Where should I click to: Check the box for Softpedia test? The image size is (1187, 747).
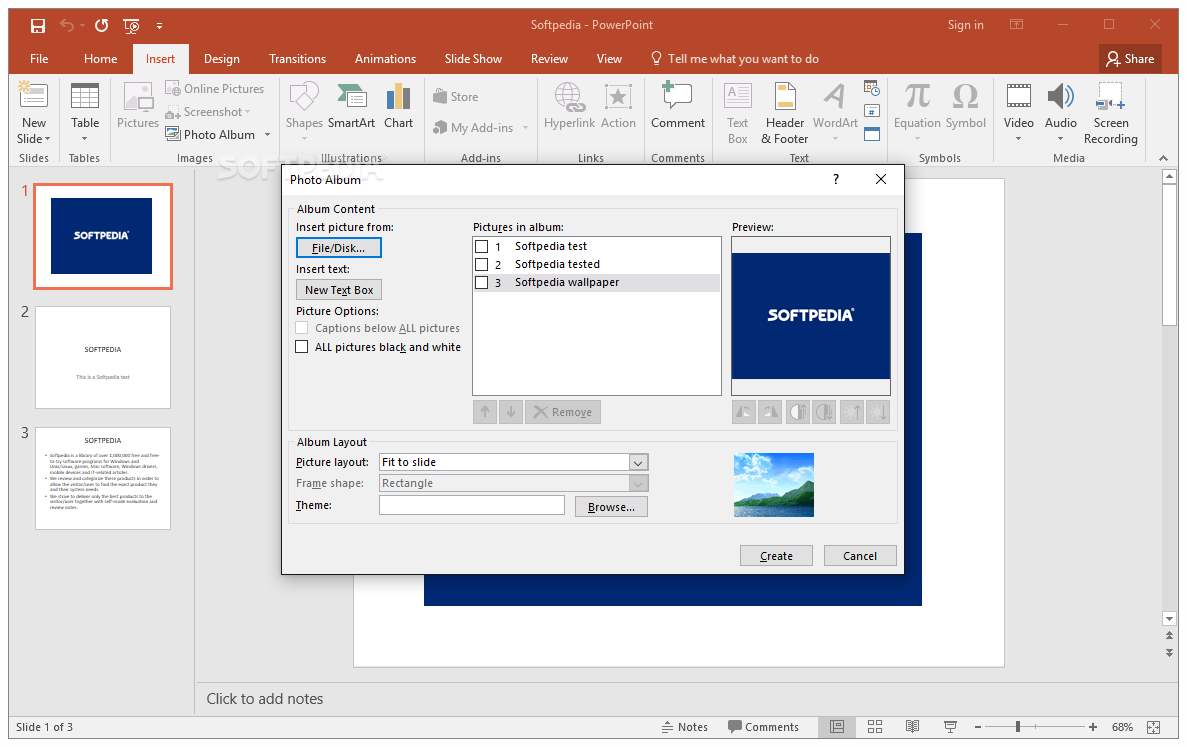[481, 247]
